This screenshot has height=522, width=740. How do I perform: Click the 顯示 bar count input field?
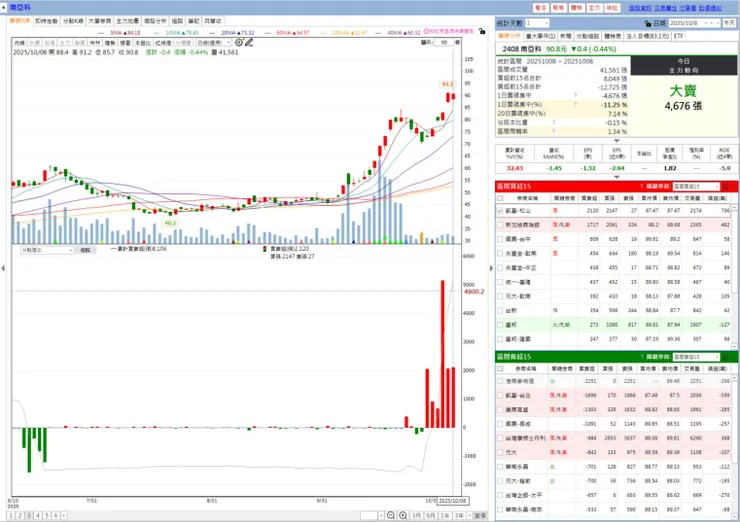[x=444, y=42]
